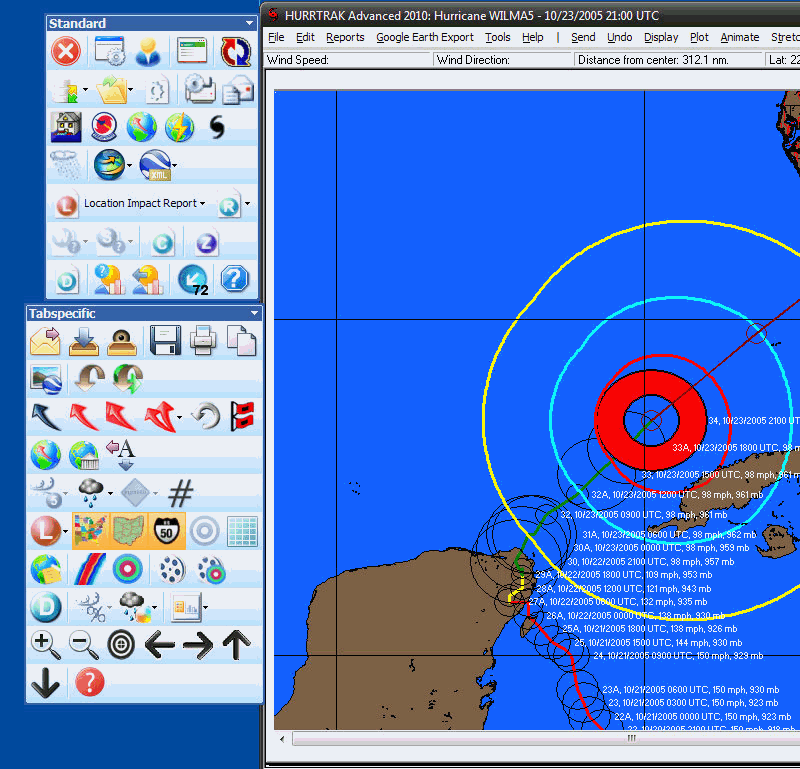800x769 pixels.
Task: Open the Reports menu
Action: click(345, 37)
